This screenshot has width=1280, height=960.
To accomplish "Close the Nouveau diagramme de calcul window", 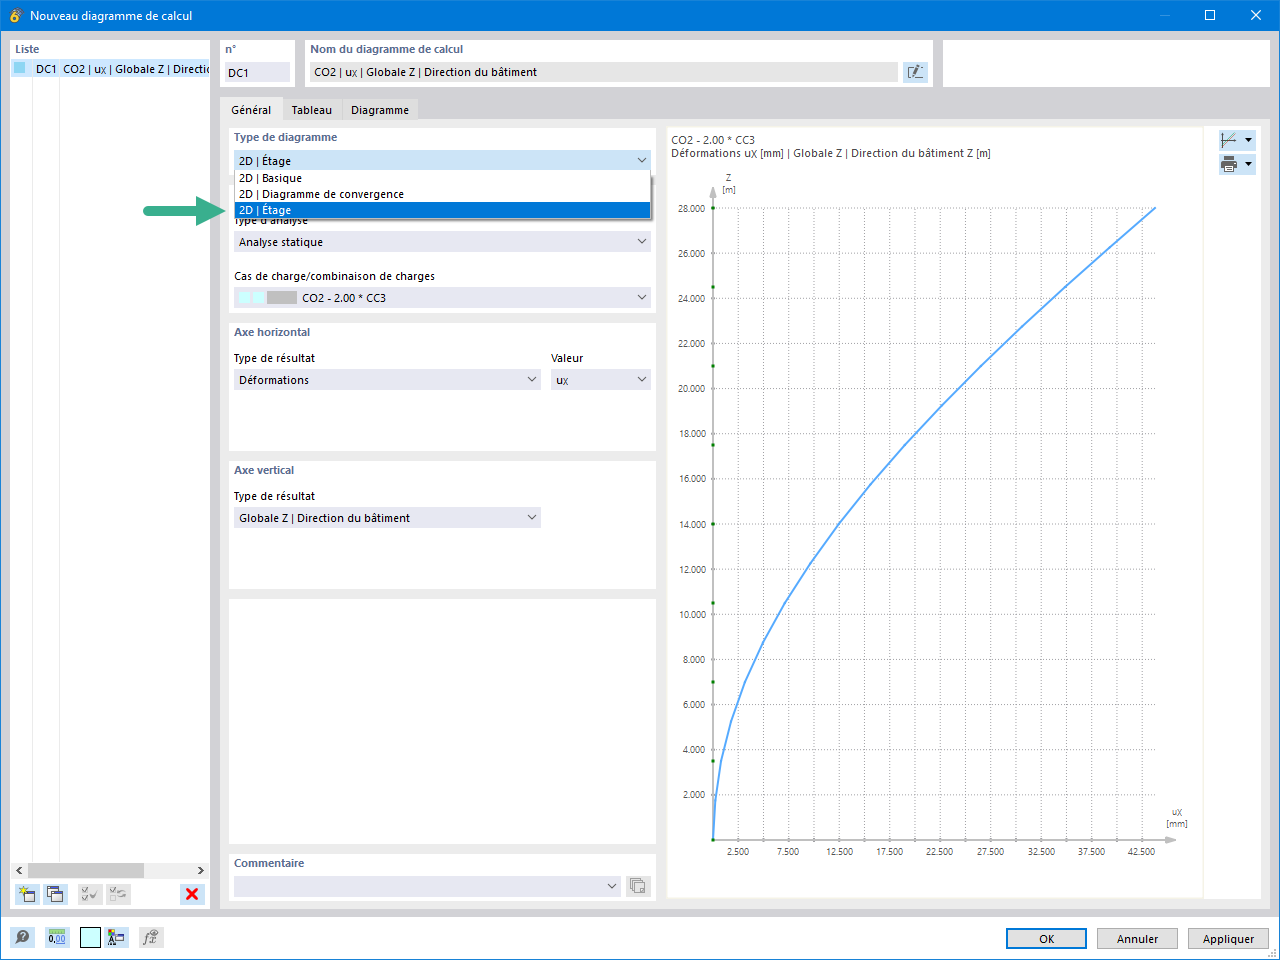I will tap(1256, 15).
